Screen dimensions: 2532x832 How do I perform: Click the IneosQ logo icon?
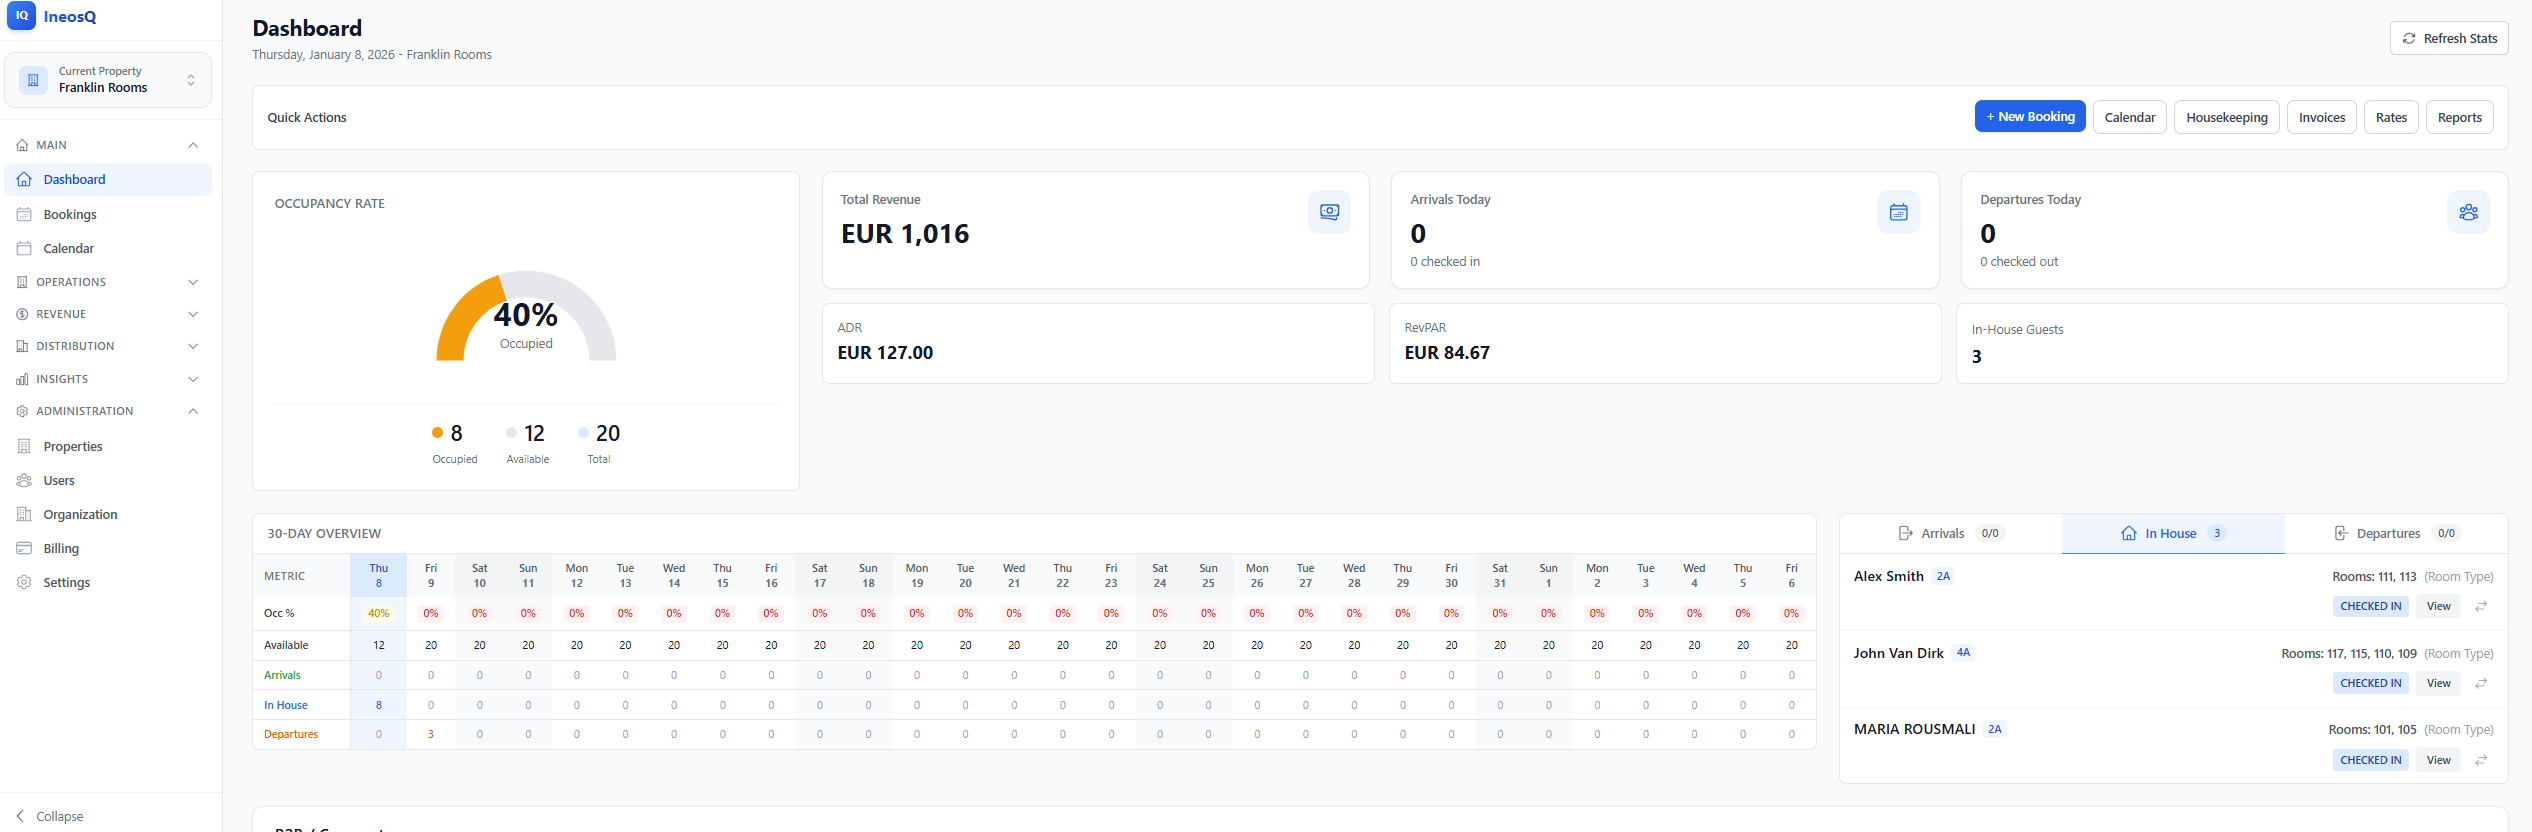tap(22, 16)
